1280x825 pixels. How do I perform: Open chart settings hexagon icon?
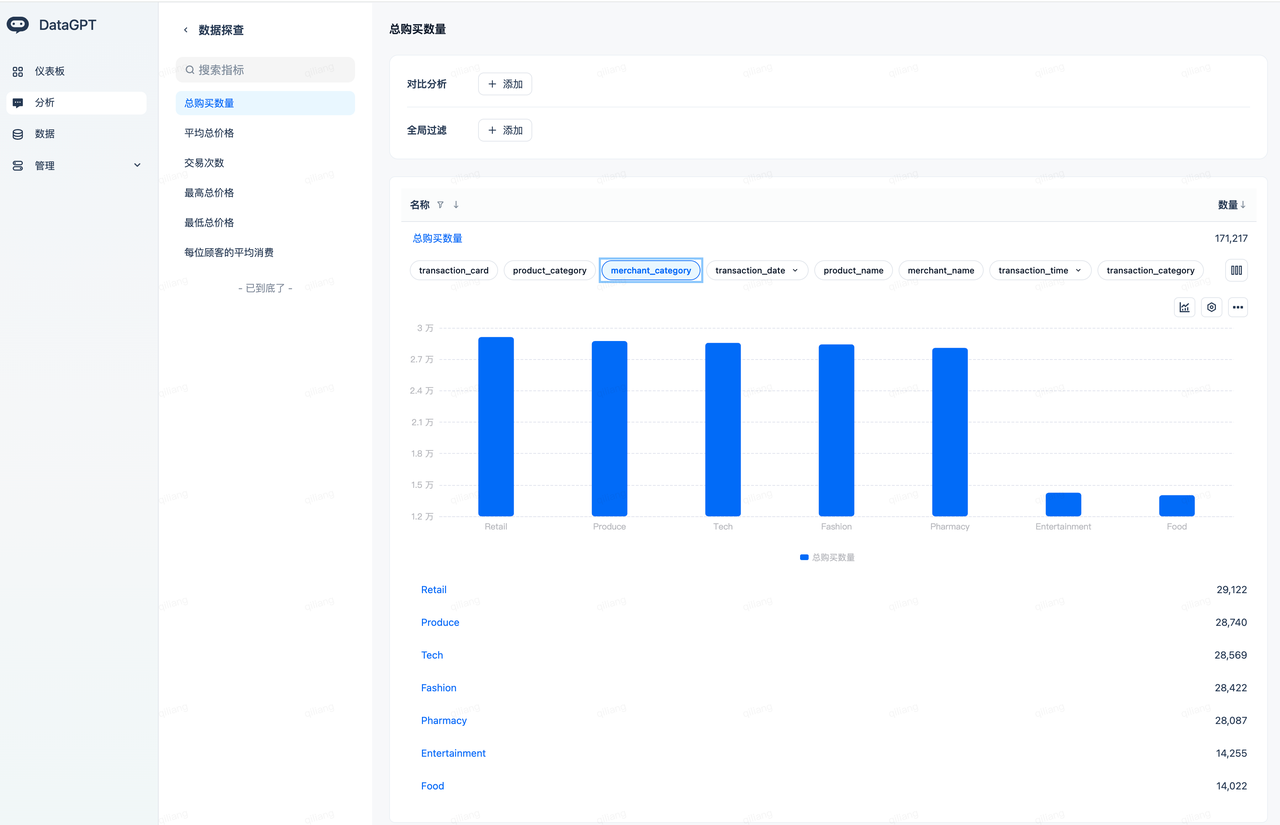(1211, 308)
